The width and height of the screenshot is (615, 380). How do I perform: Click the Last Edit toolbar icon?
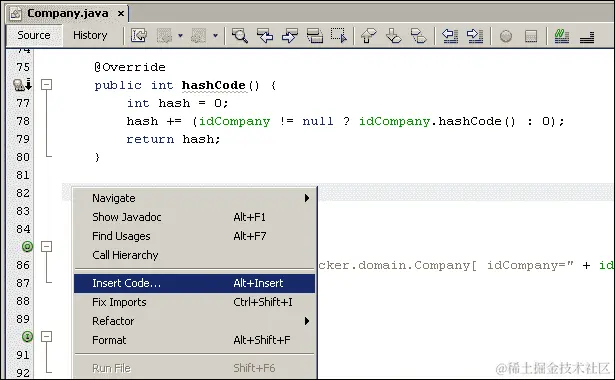tap(138, 36)
